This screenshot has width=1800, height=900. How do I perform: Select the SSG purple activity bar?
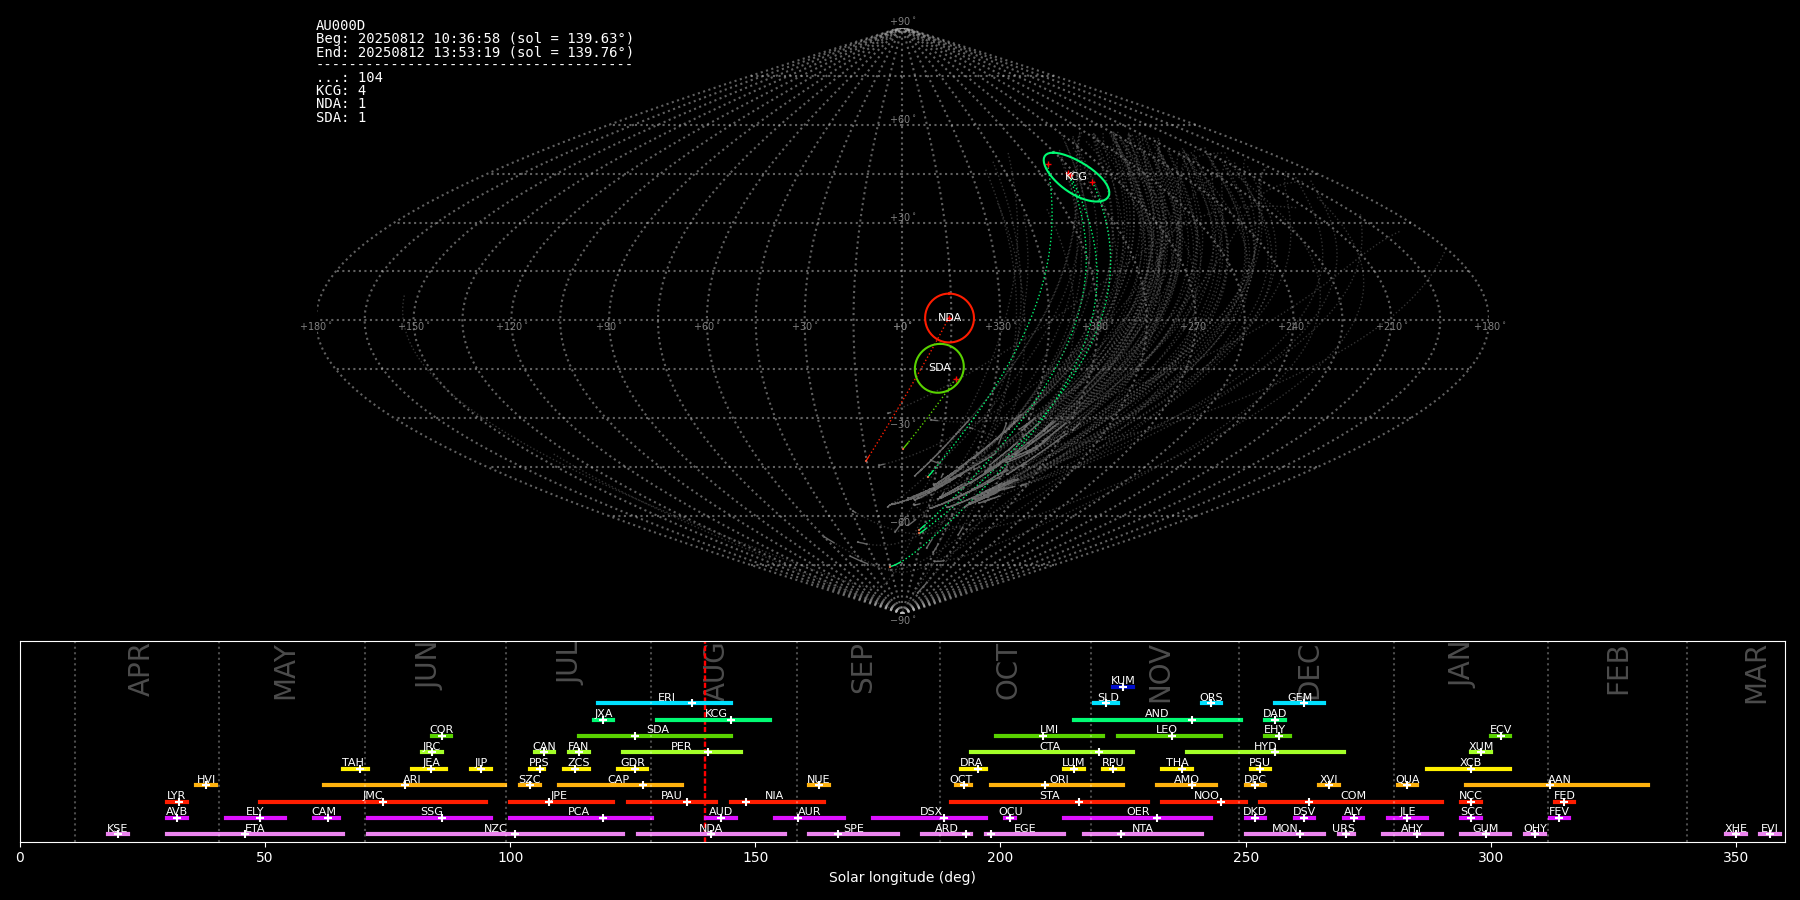tap(430, 818)
